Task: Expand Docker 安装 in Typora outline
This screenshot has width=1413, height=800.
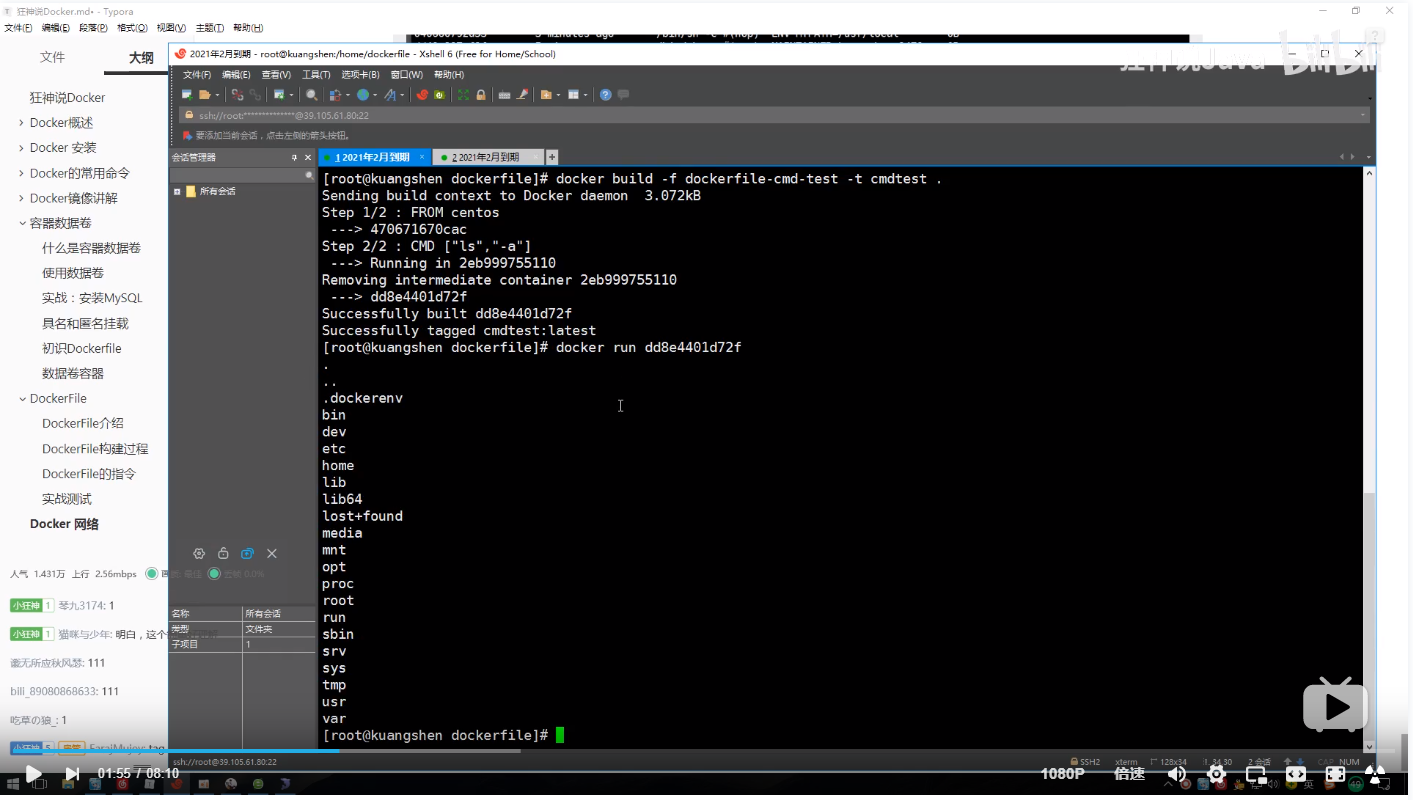Action: coord(21,148)
